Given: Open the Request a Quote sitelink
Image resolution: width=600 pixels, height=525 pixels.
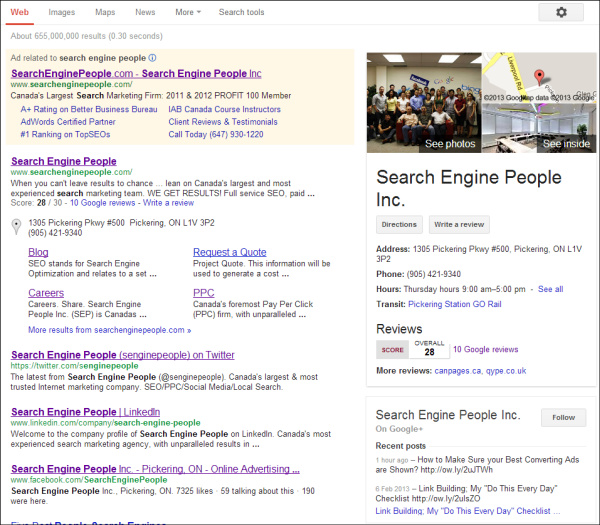Looking at the screenshot, I should coord(229,252).
